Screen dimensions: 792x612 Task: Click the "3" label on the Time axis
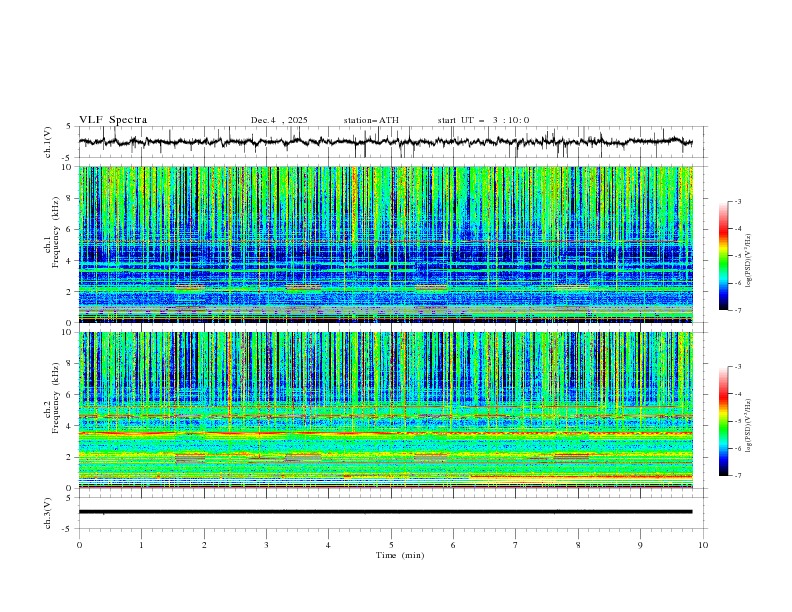pos(266,545)
